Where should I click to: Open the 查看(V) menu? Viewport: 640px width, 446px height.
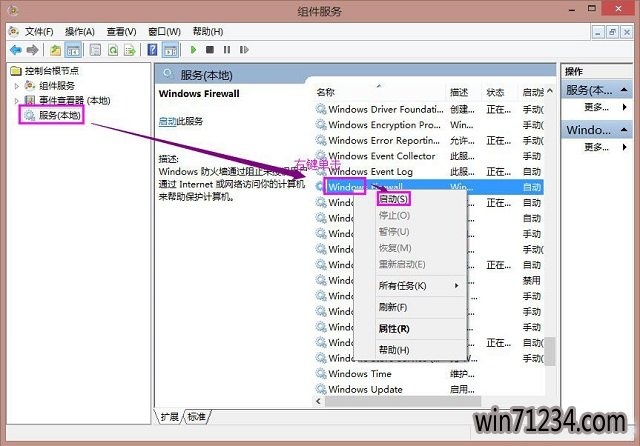[x=121, y=31]
